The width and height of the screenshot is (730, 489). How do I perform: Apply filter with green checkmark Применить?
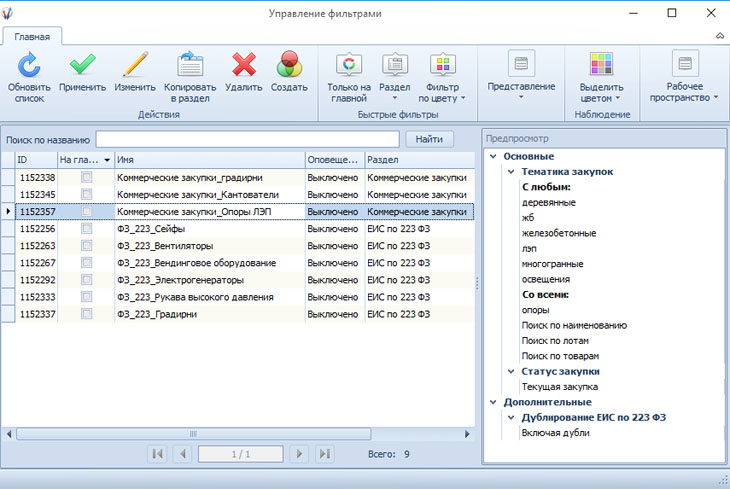82,64
